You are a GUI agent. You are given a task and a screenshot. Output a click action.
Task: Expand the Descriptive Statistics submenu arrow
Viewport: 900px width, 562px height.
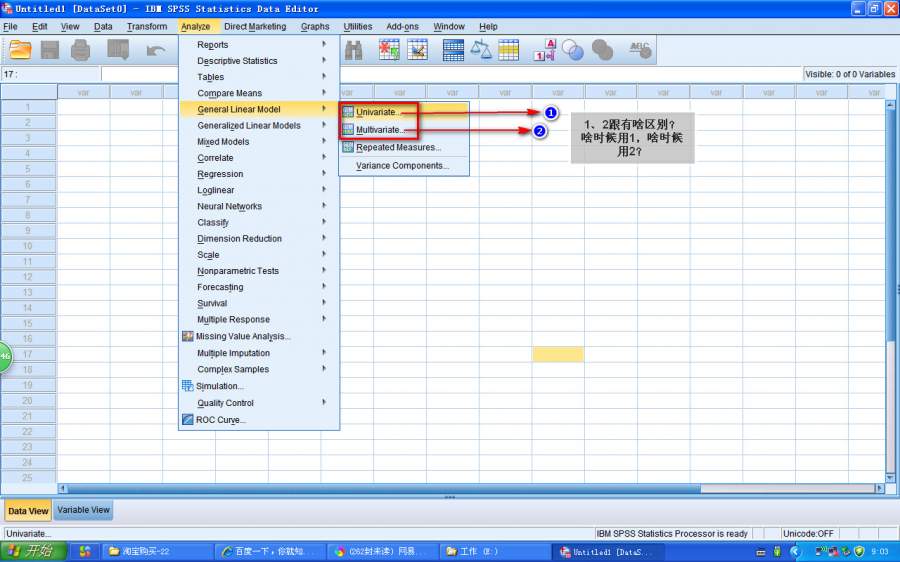point(324,60)
